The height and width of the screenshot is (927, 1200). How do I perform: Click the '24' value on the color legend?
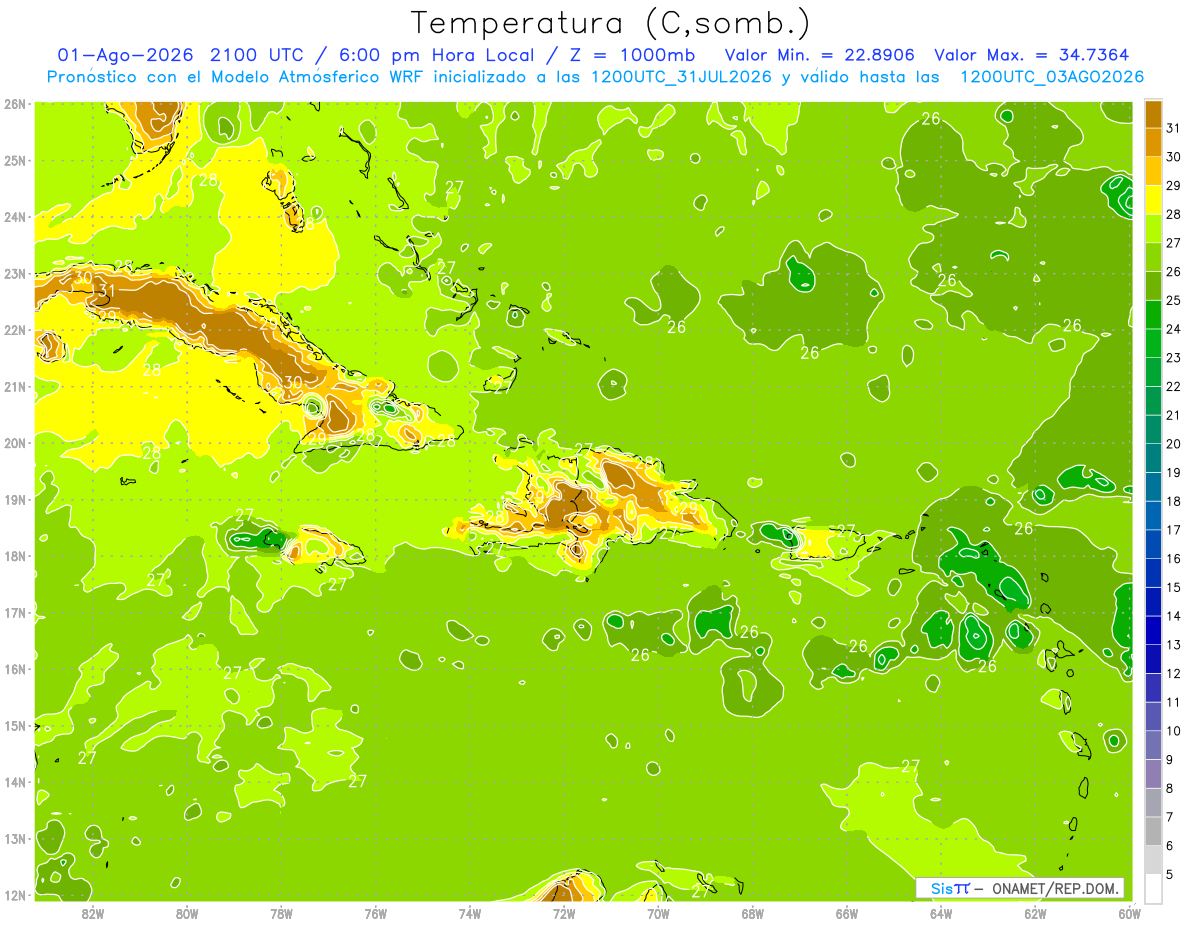coord(1174,329)
